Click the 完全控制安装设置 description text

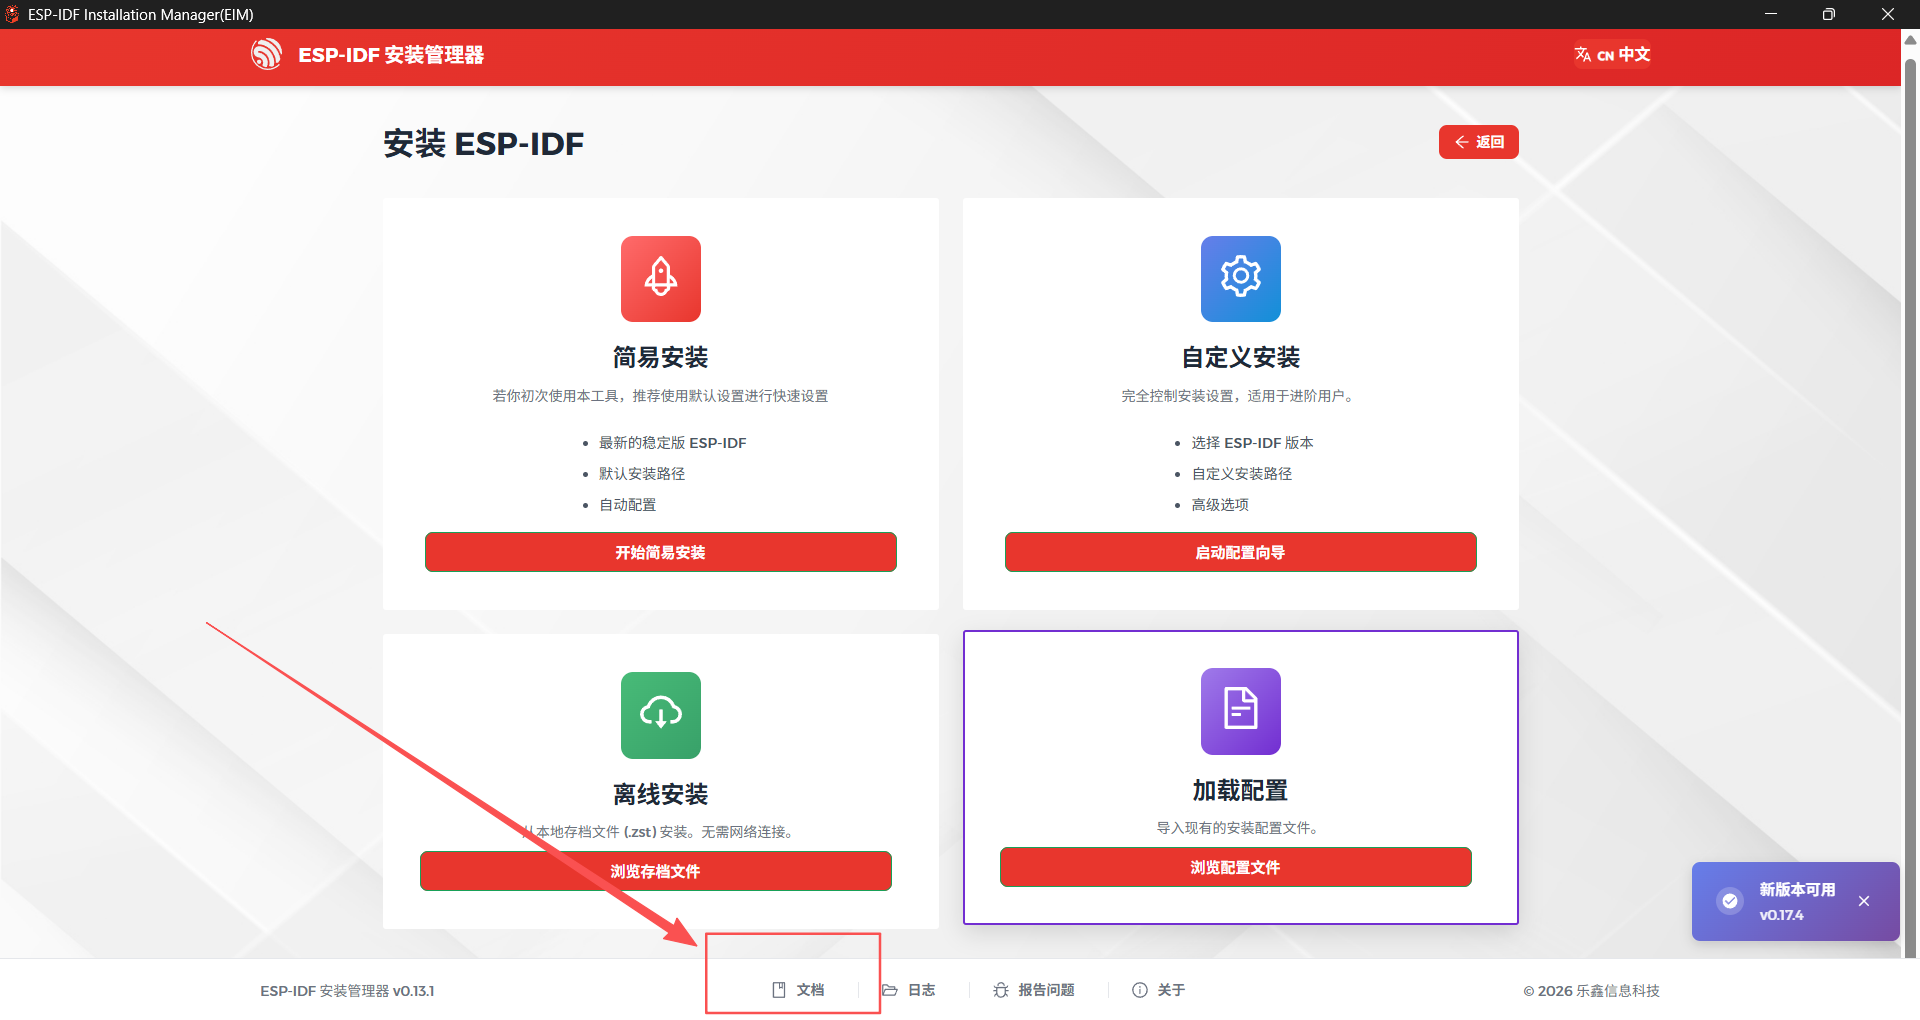pyautogui.click(x=1240, y=396)
